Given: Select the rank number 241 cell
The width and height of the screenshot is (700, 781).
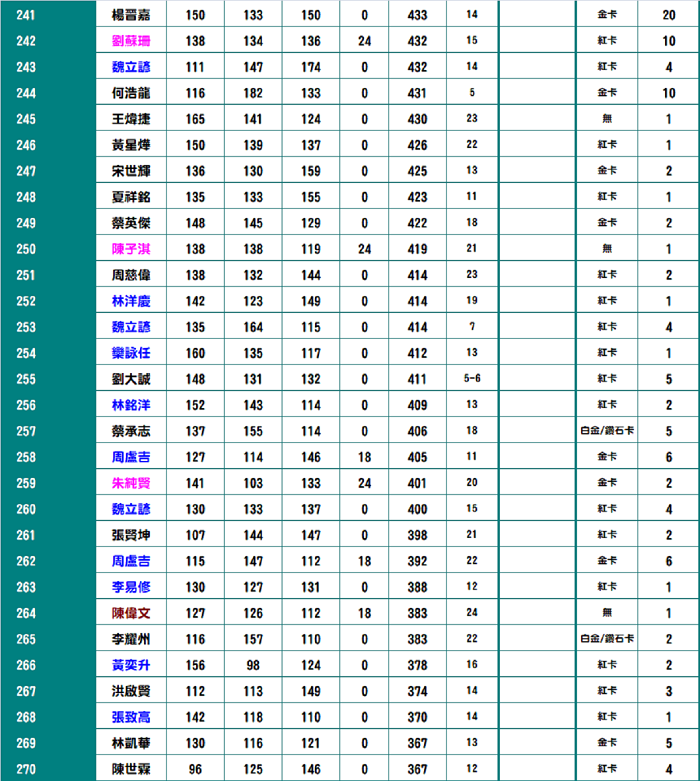Looking at the screenshot, I should (26, 15).
